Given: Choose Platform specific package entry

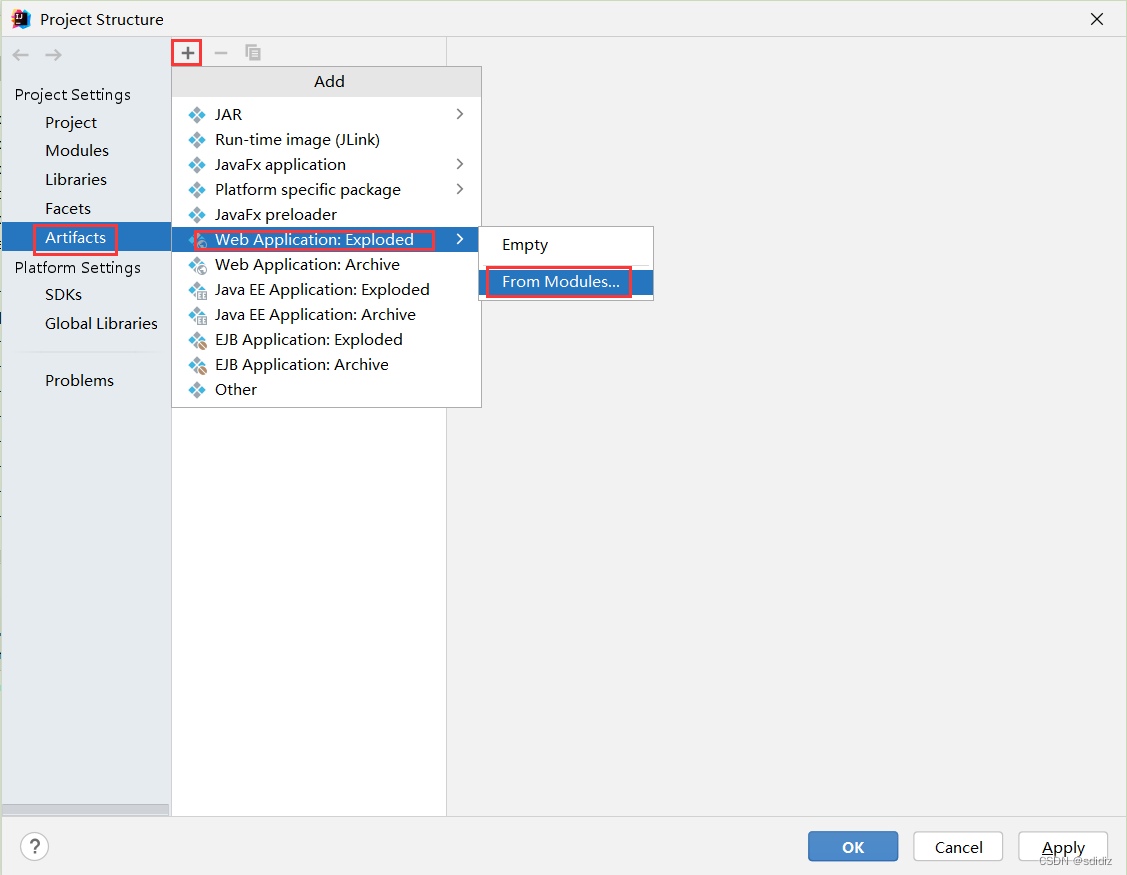Looking at the screenshot, I should click(x=326, y=190).
